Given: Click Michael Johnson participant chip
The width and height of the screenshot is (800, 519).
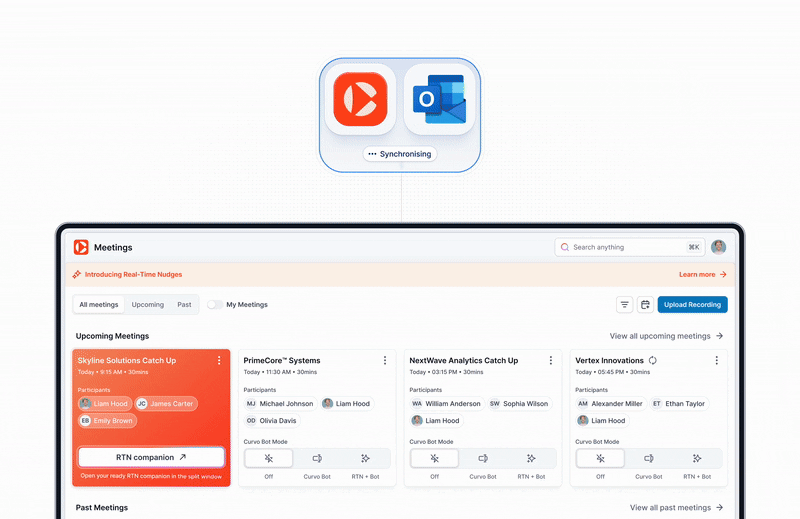Looking at the screenshot, I should (281, 404).
